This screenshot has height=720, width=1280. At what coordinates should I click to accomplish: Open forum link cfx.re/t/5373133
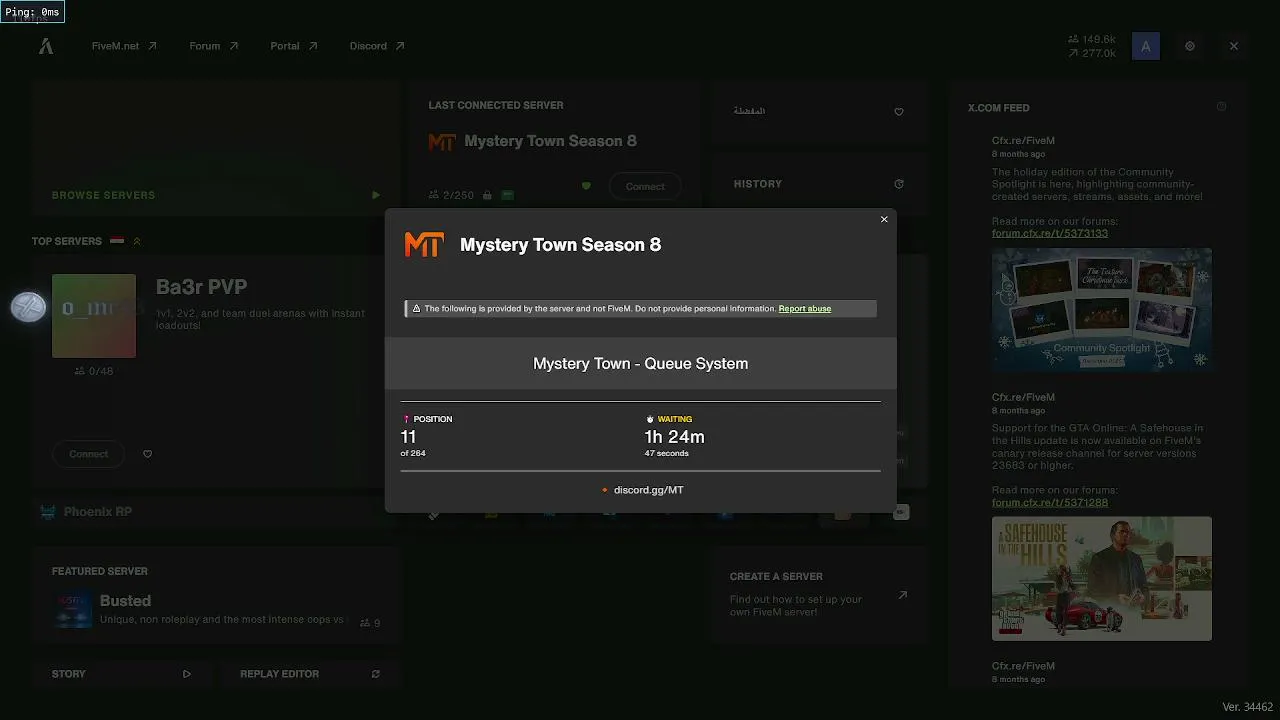tap(1050, 233)
